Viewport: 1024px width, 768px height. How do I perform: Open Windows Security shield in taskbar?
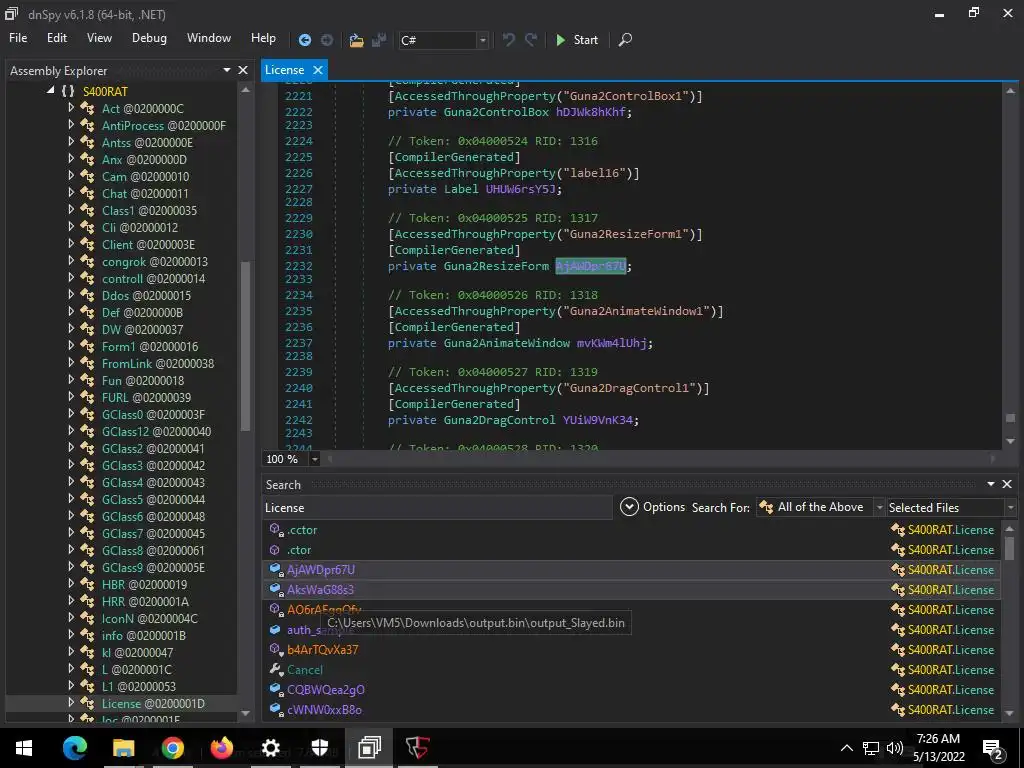pyautogui.click(x=320, y=748)
